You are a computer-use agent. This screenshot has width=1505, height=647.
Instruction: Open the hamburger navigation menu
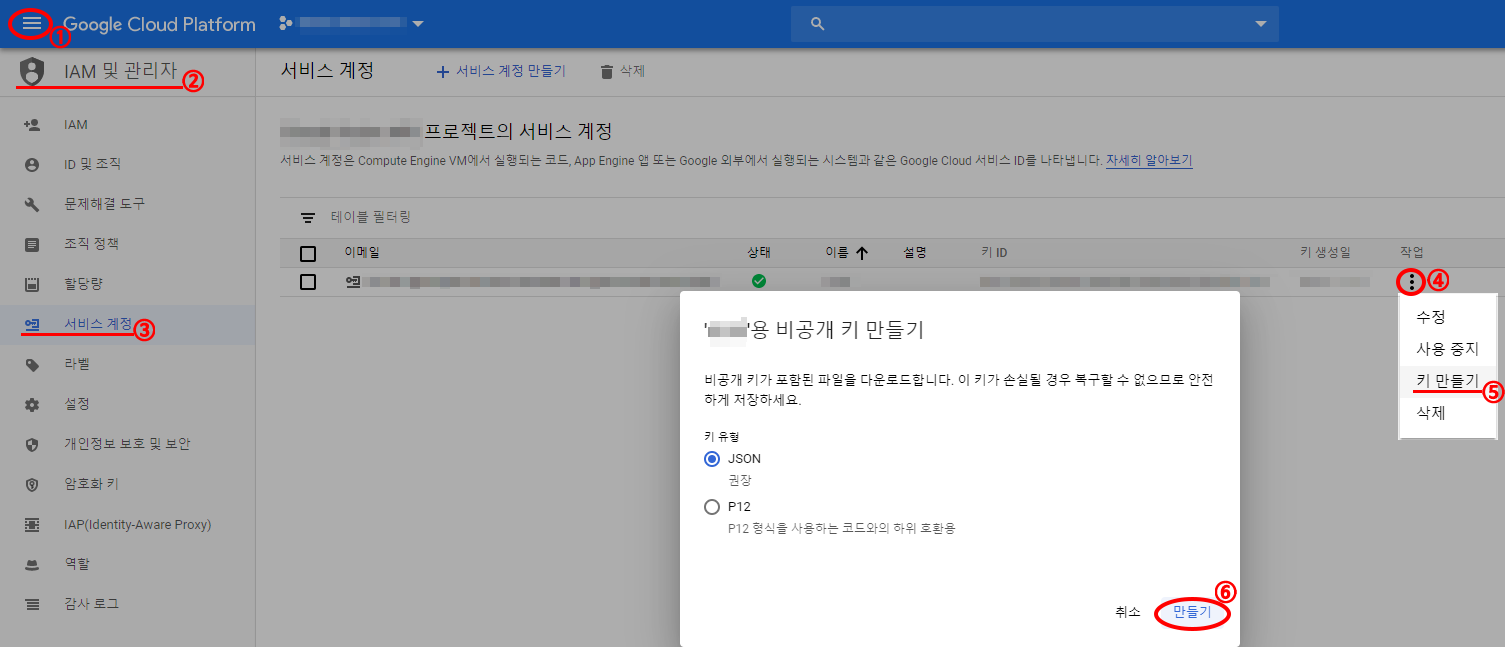click(x=32, y=23)
